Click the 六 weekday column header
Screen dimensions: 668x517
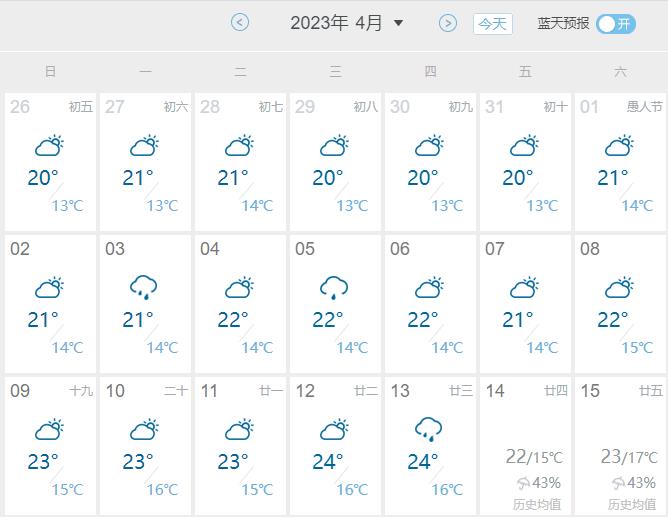(x=620, y=72)
